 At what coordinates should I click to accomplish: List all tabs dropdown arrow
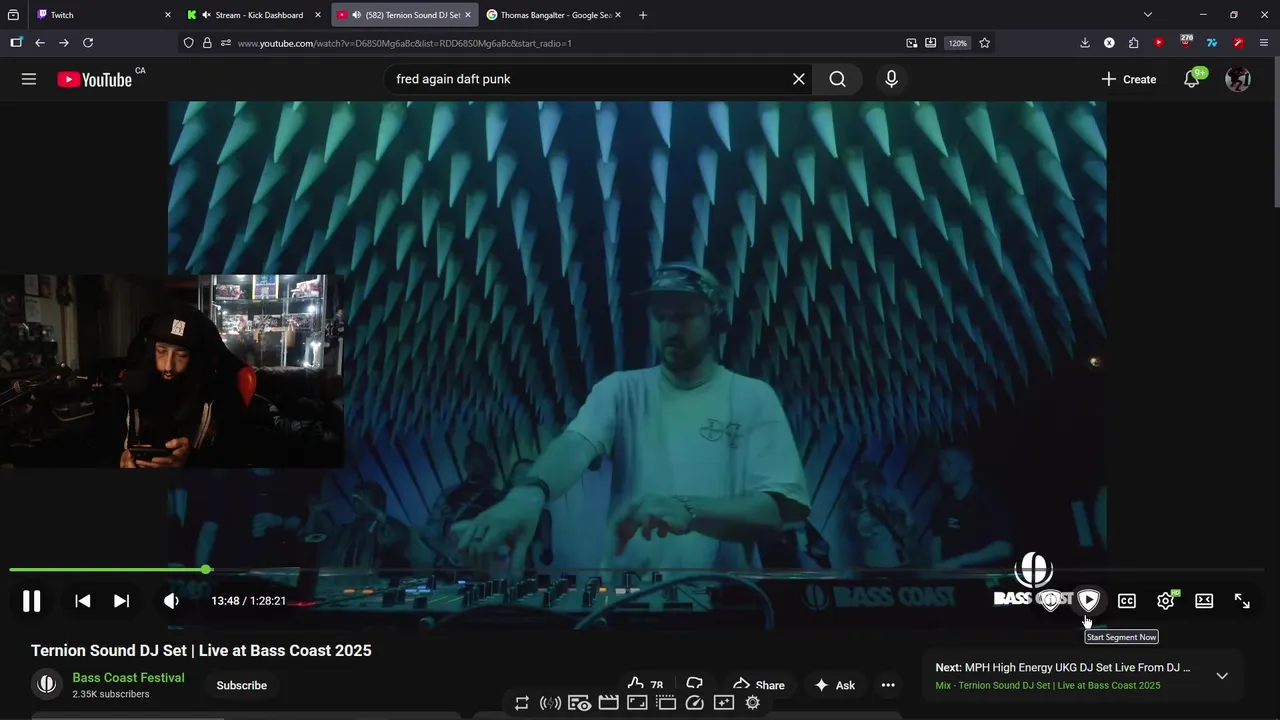coord(1148,15)
